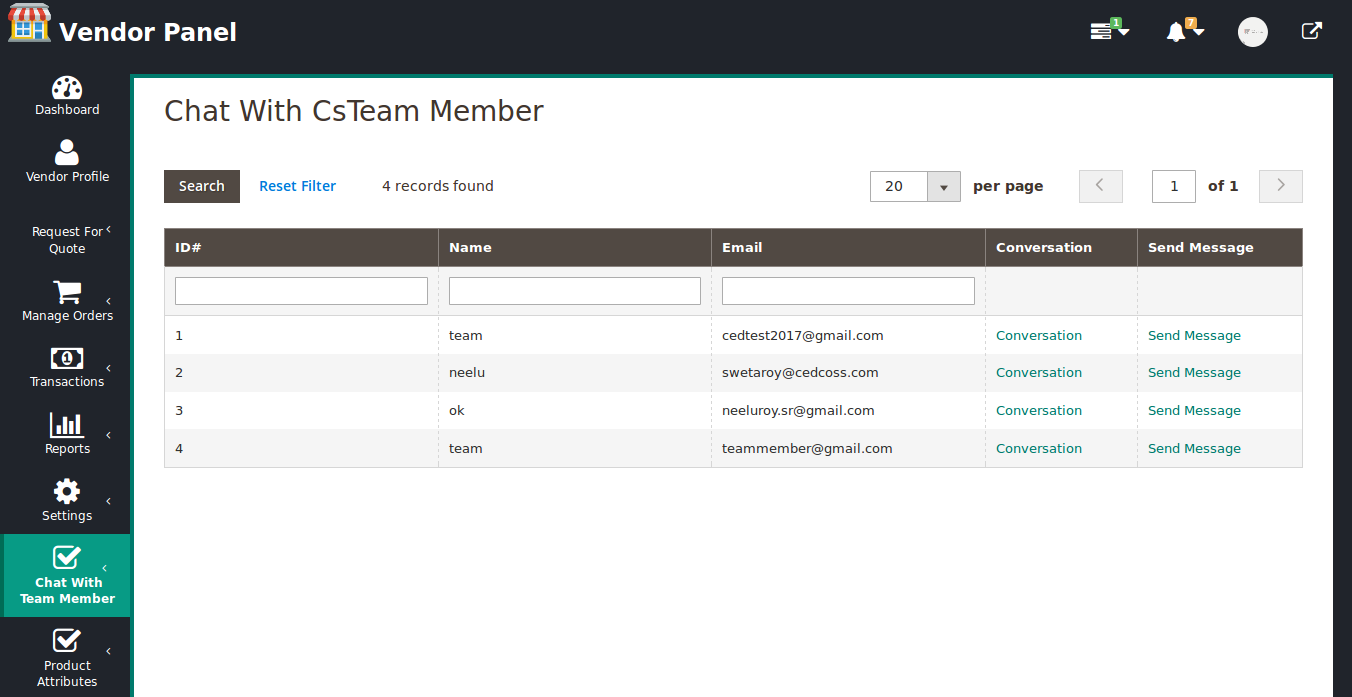Click the vendor avatar in header
1352x697 pixels.
point(1252,32)
